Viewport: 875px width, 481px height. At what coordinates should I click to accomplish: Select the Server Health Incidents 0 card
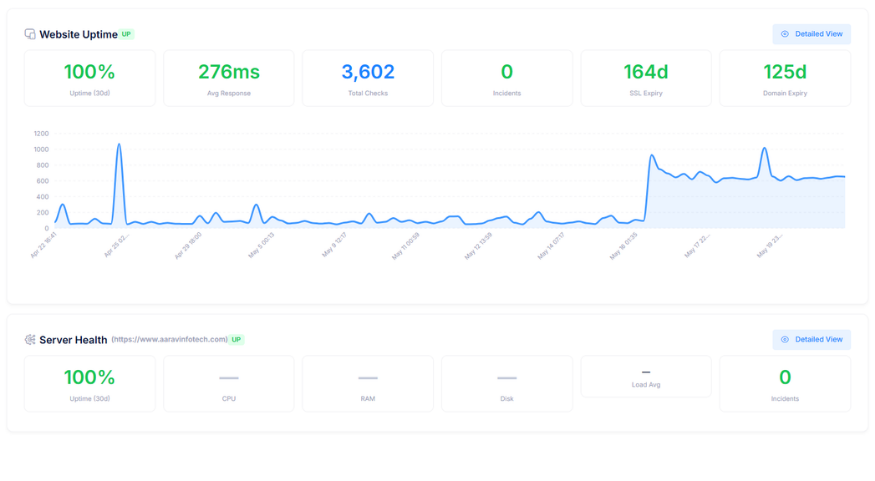click(x=785, y=384)
